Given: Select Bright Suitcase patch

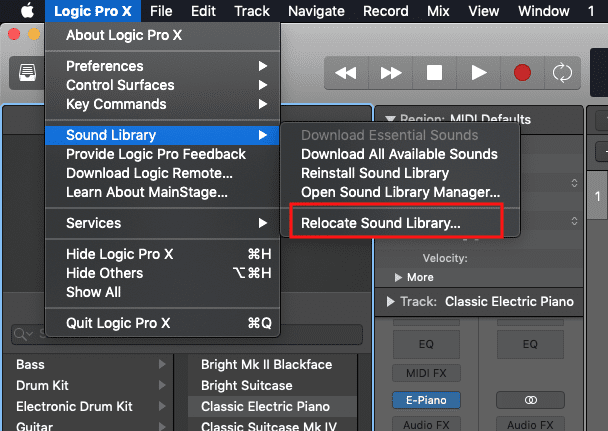Looking at the screenshot, I should point(272,385).
